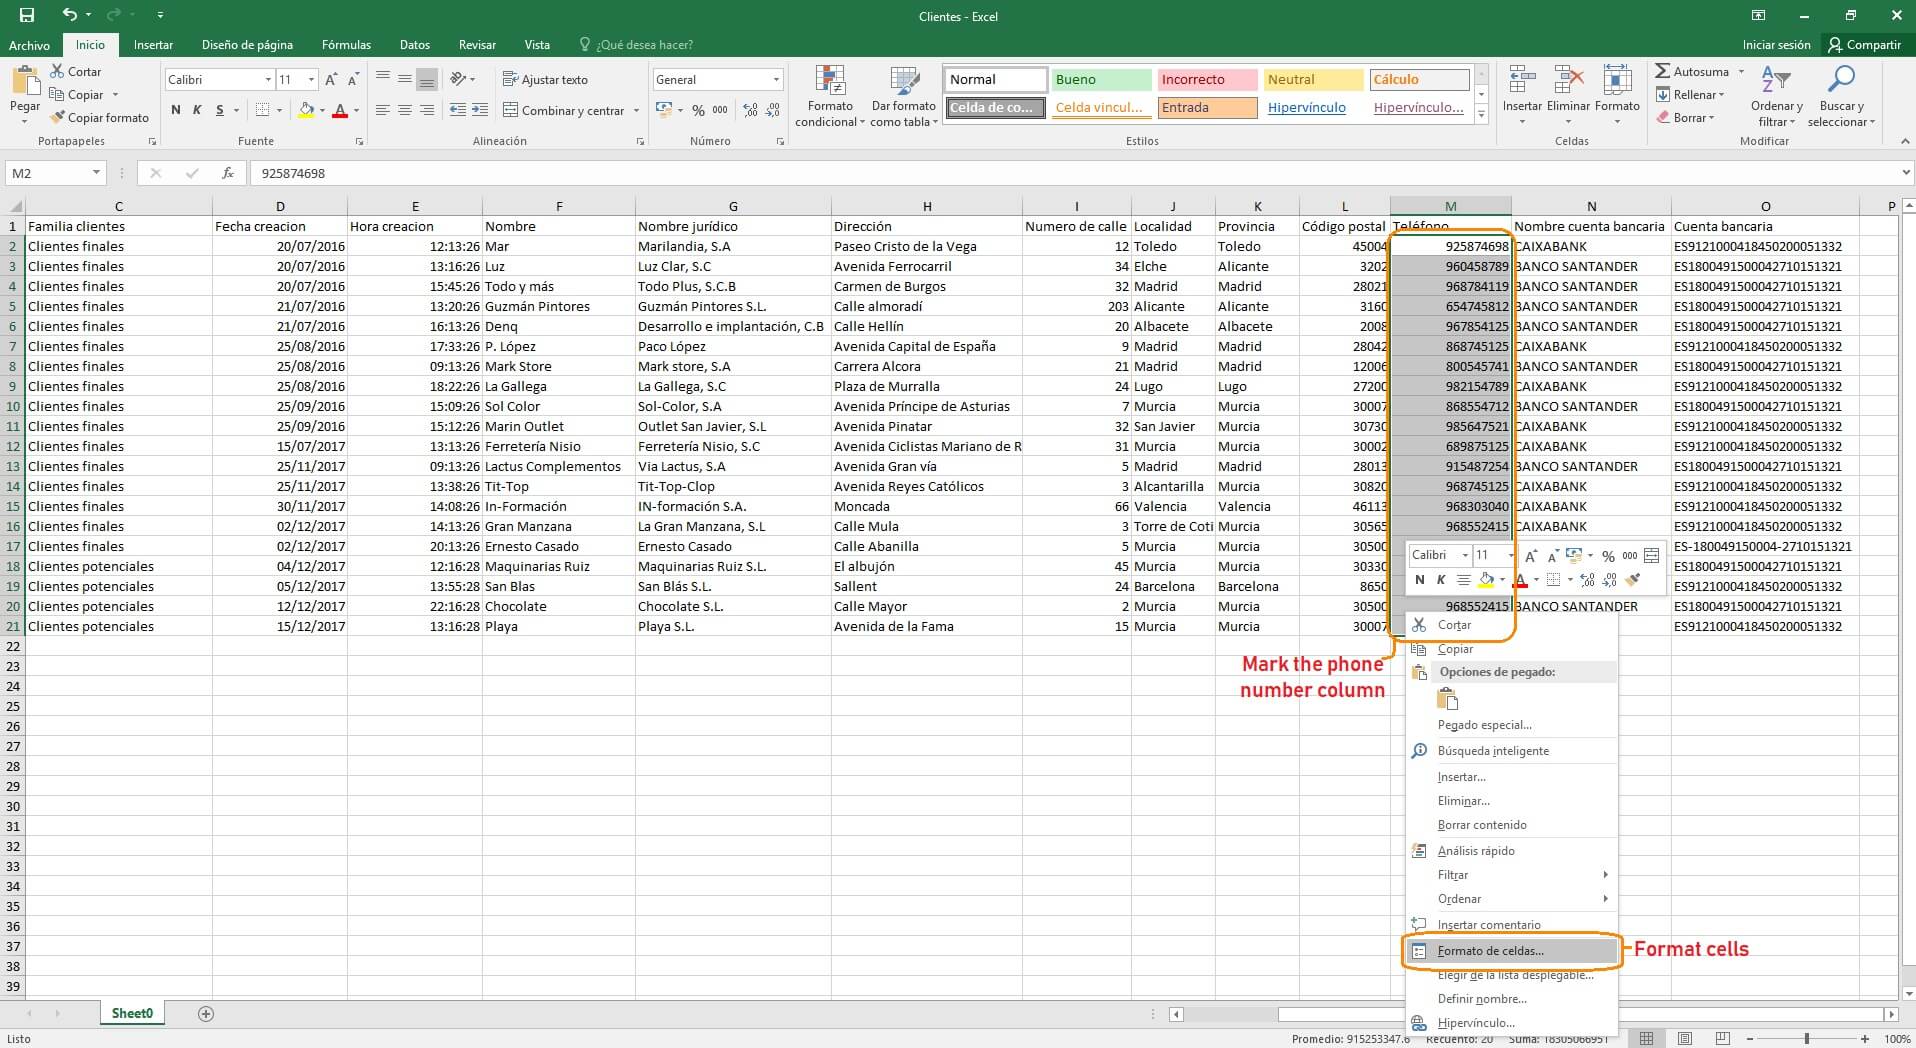
Task: Click the percent style icon in ribbon
Action: pos(698,110)
